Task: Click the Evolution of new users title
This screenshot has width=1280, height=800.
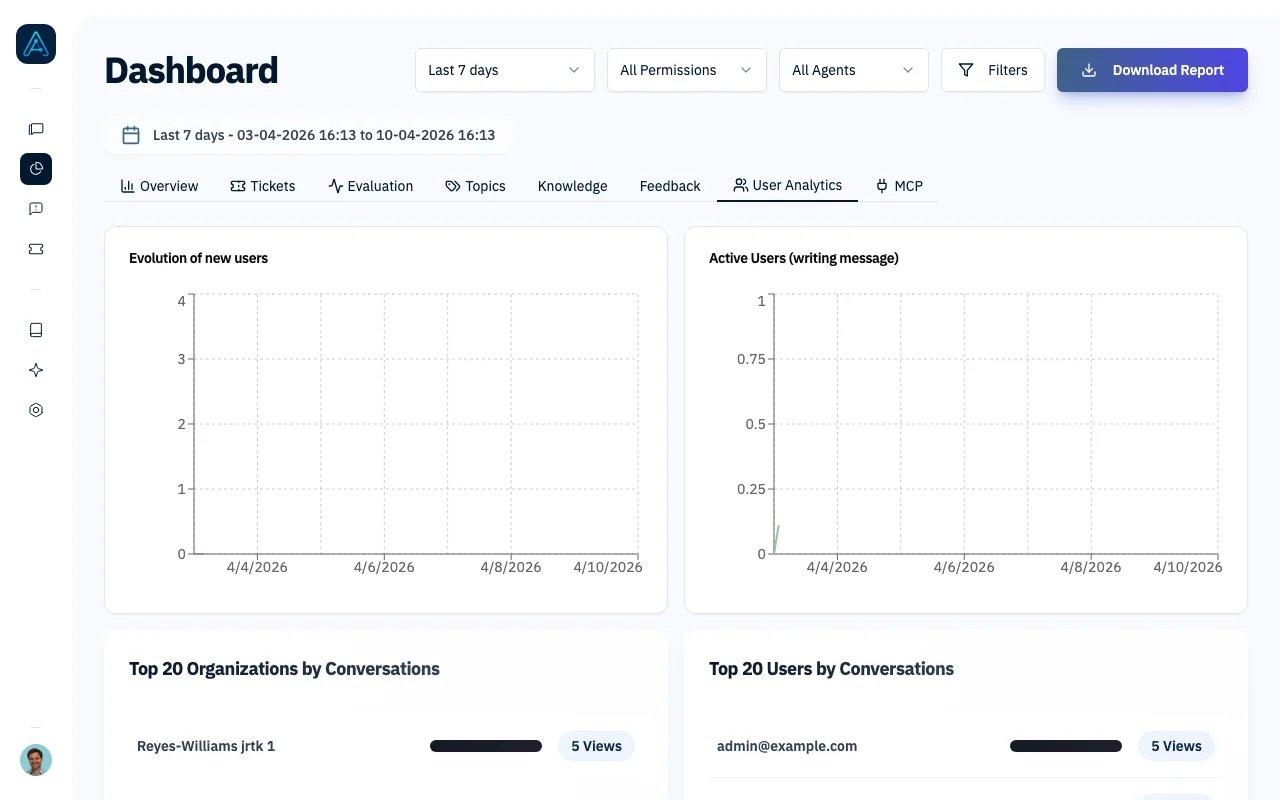Action: coord(198,258)
